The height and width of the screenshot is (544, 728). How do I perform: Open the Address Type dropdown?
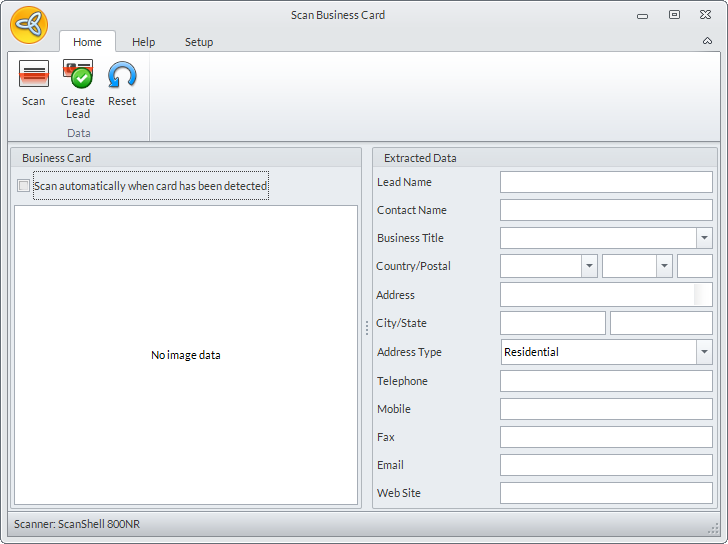[704, 352]
